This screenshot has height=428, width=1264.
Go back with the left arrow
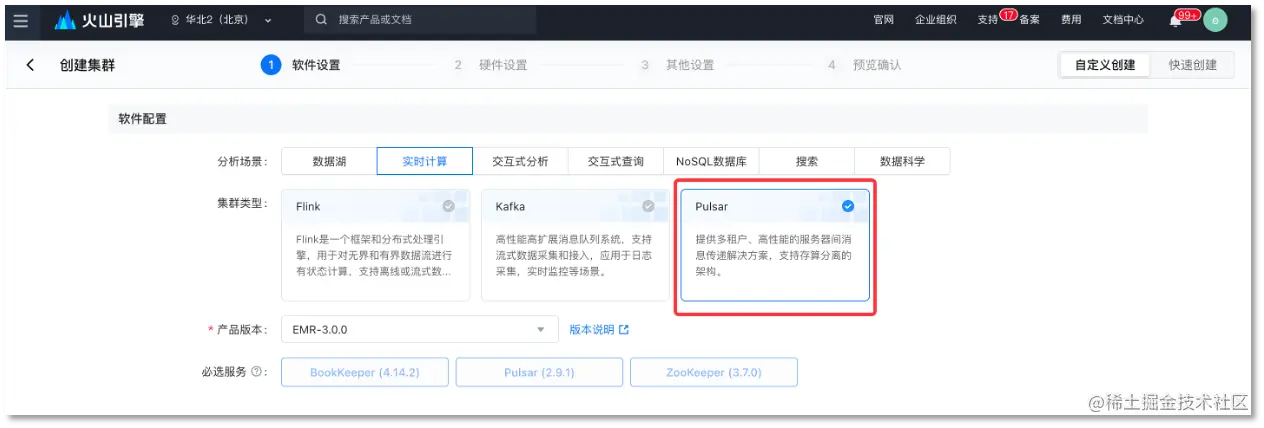[x=30, y=65]
